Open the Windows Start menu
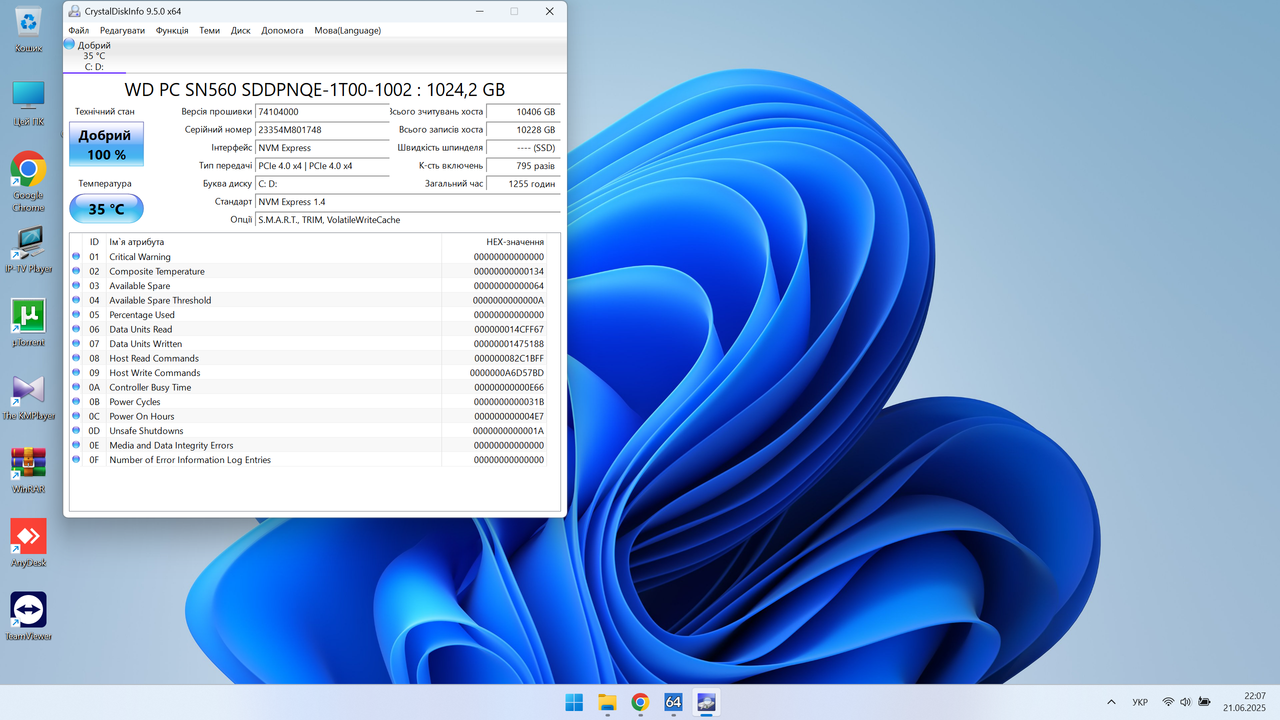The image size is (1280, 720). point(574,702)
